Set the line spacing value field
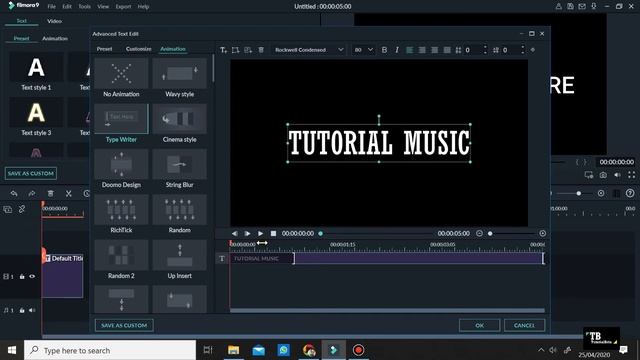The width and height of the screenshot is (640, 360). pyautogui.click(x=510, y=50)
